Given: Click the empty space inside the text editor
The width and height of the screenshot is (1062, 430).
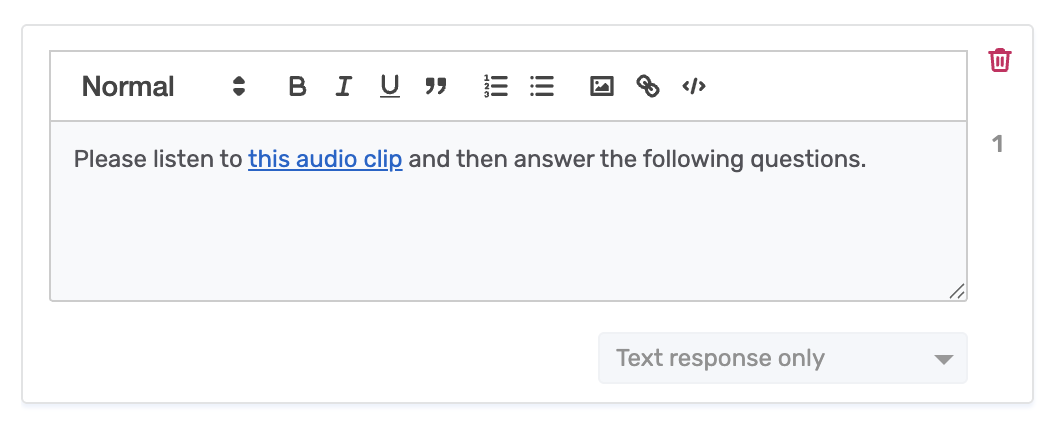Looking at the screenshot, I should click(x=500, y=240).
